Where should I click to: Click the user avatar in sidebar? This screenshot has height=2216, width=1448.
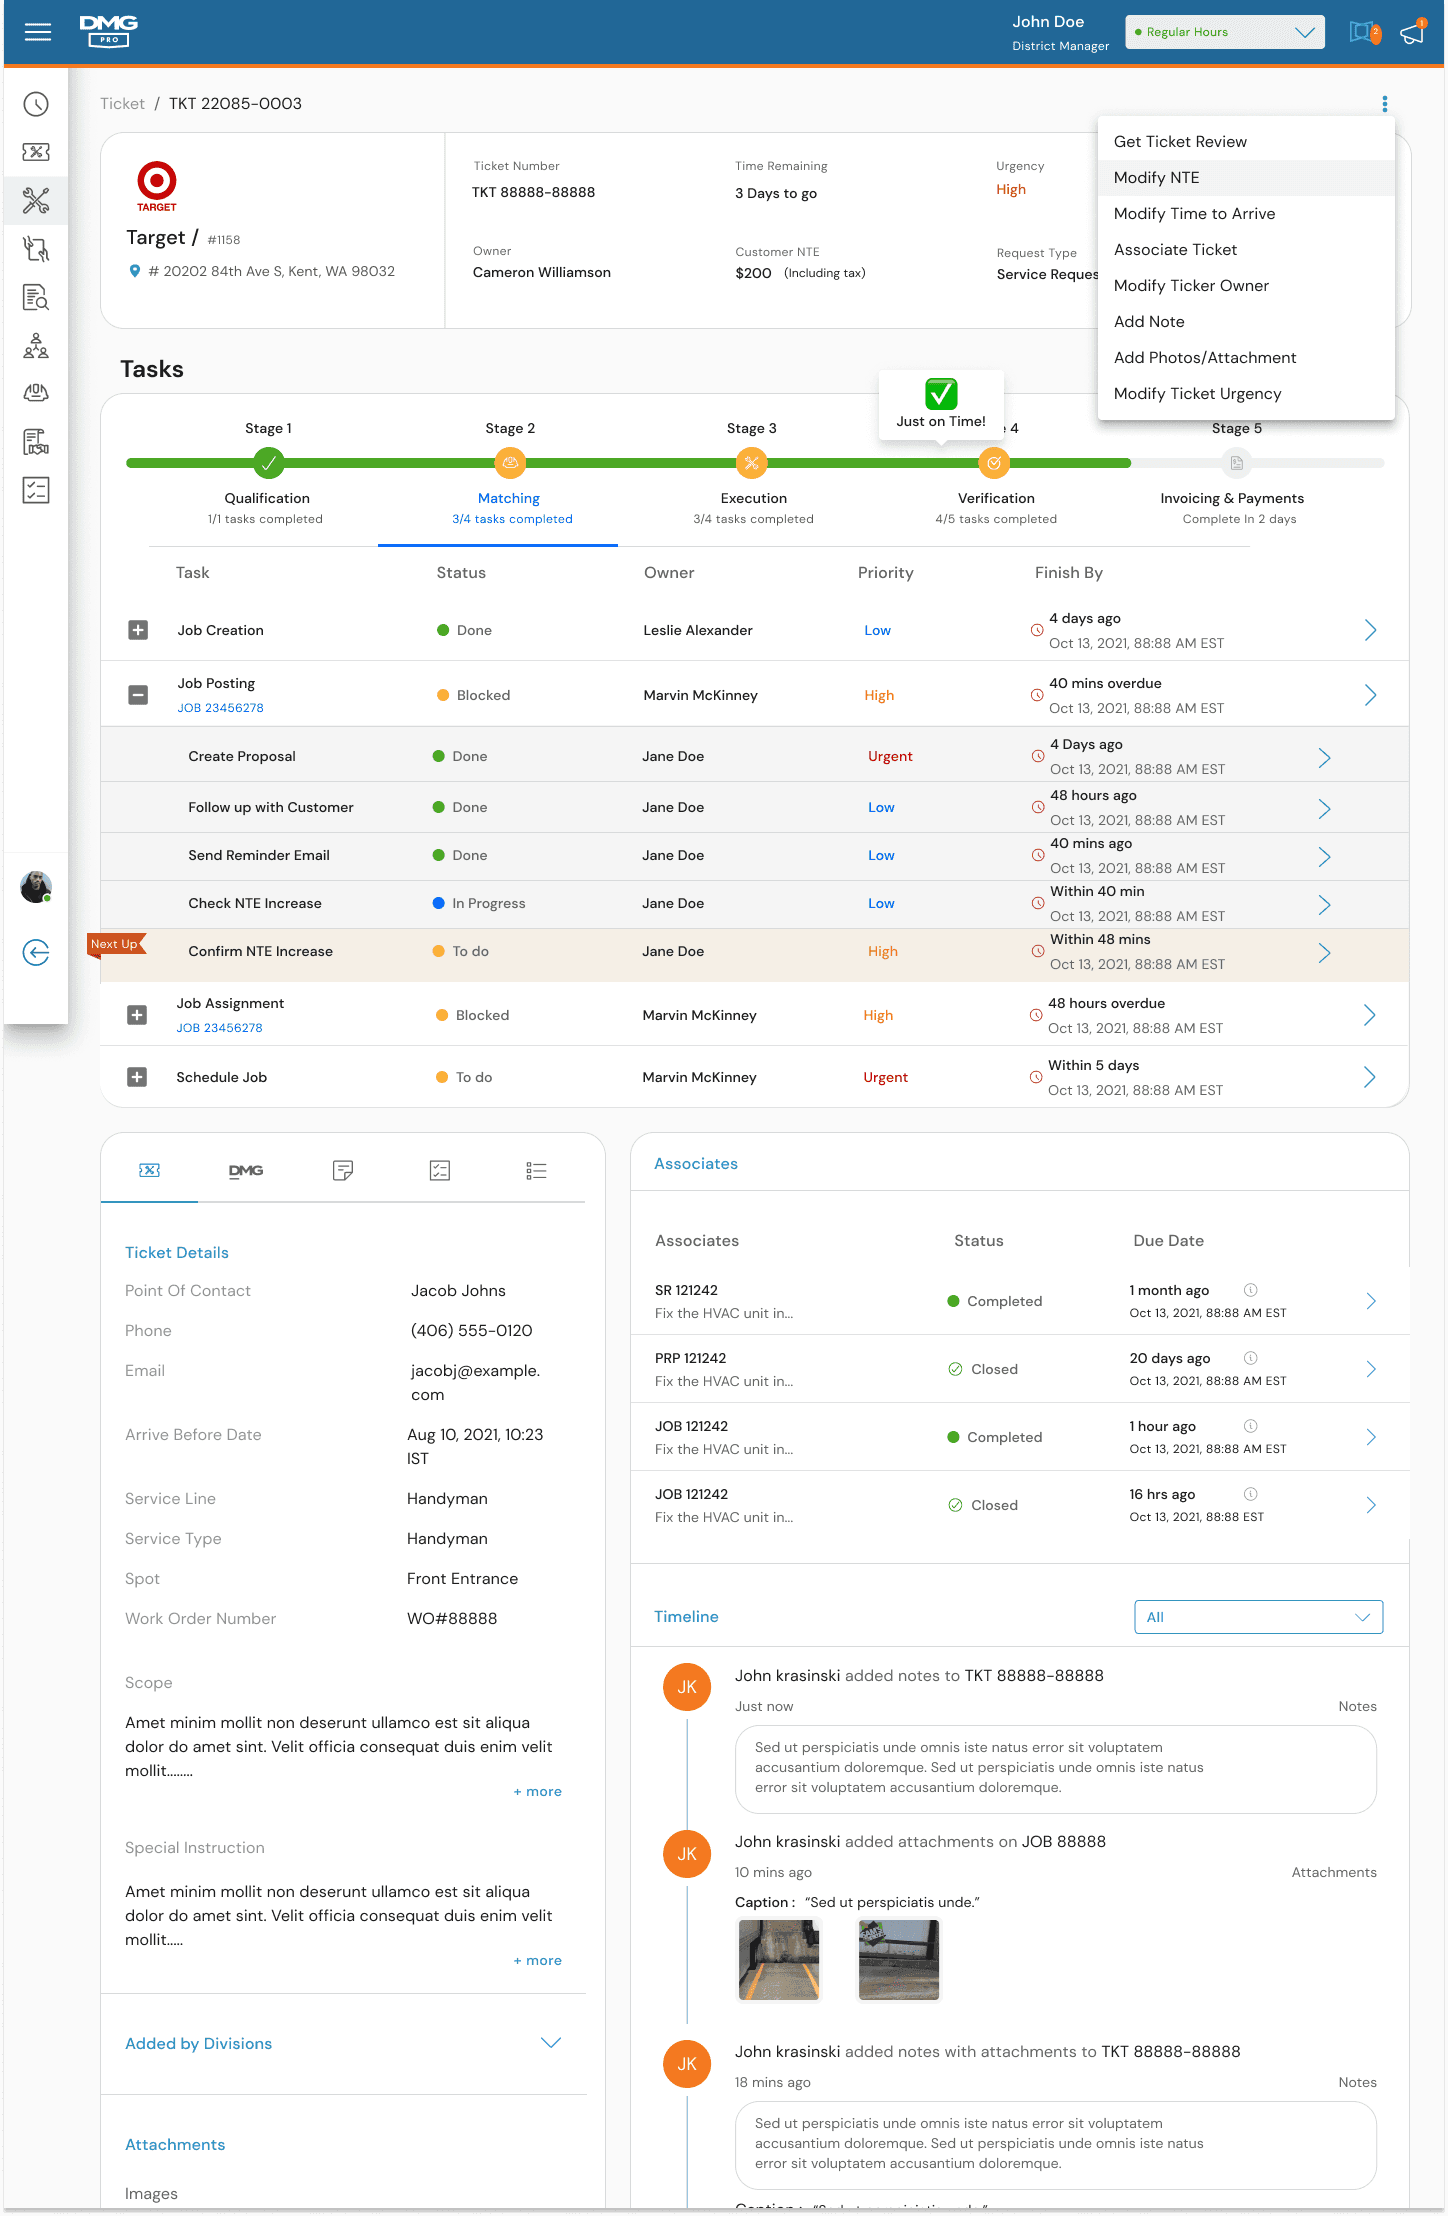point(36,886)
